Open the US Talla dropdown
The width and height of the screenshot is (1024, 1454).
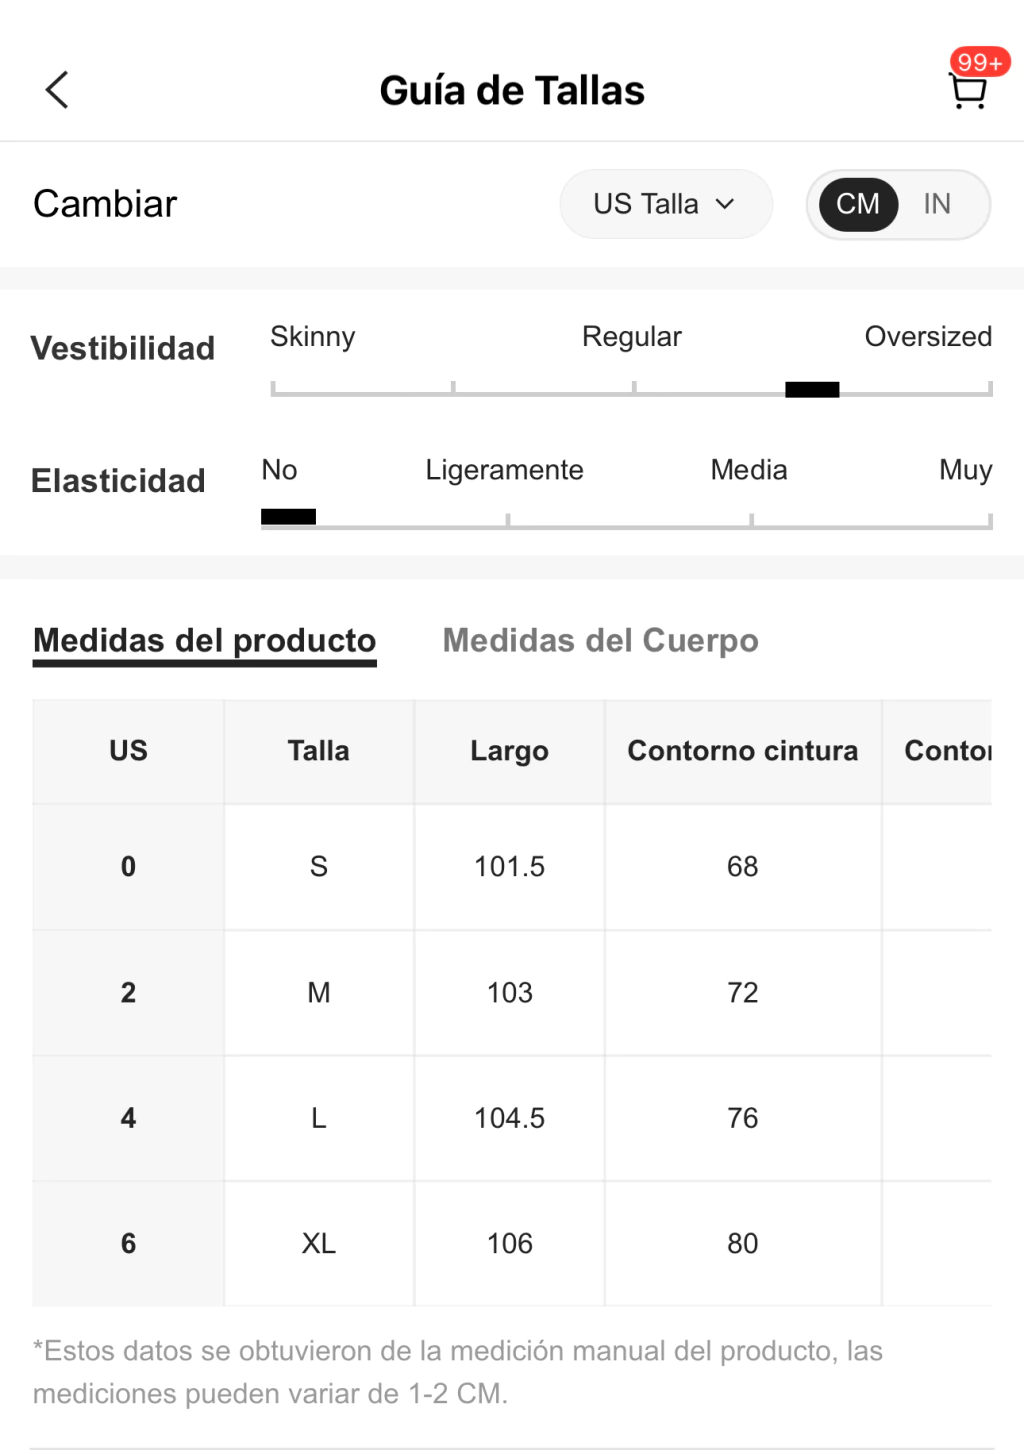[x=666, y=204]
